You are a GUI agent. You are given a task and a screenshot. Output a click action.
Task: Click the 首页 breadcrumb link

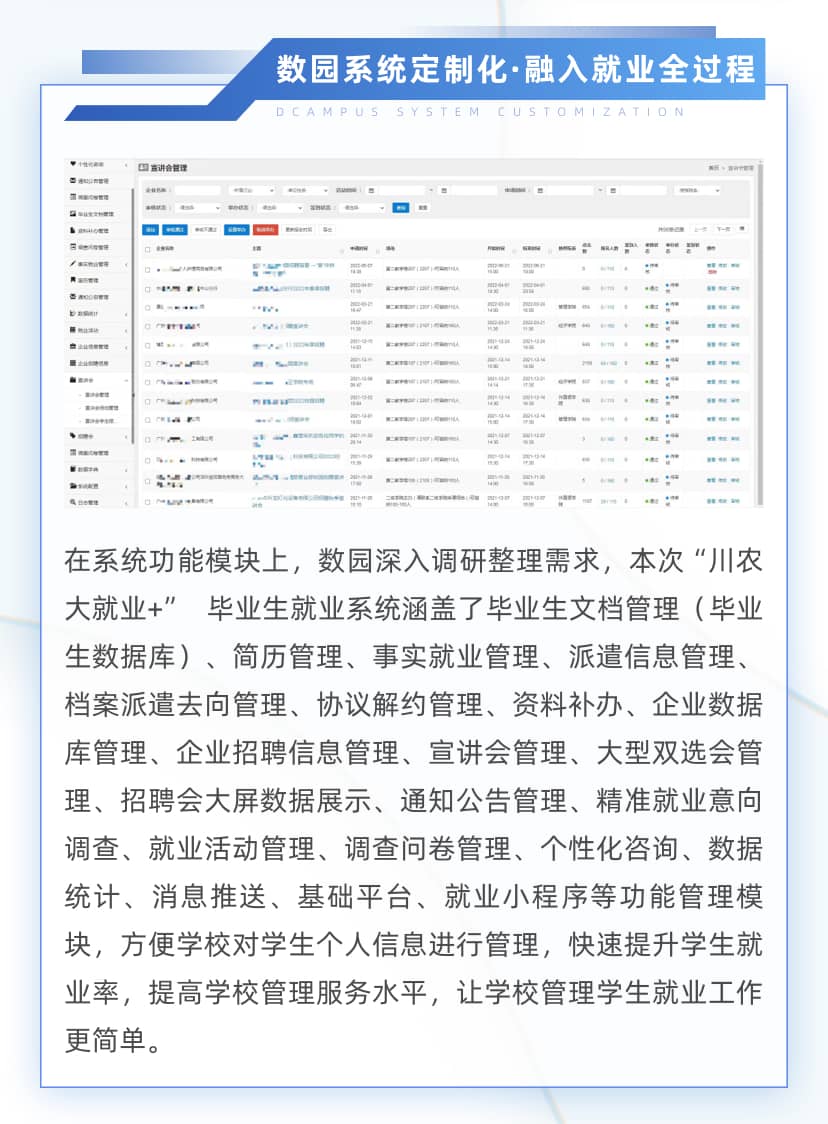tap(713, 168)
